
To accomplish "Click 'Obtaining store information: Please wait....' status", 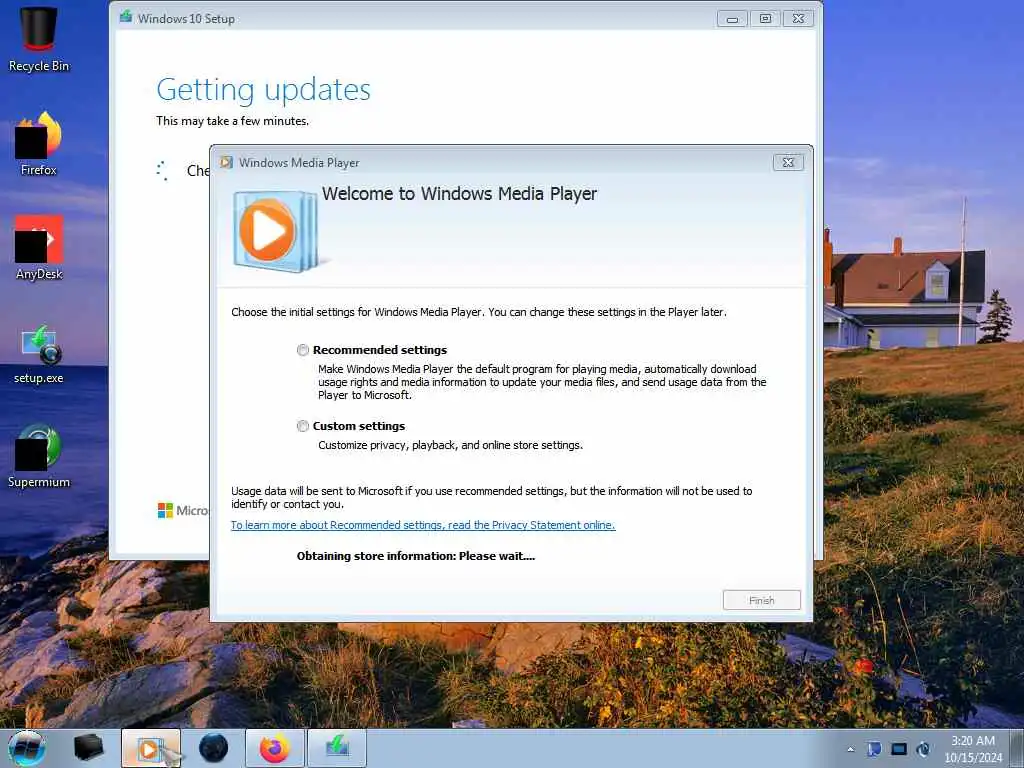I will click(415, 556).
